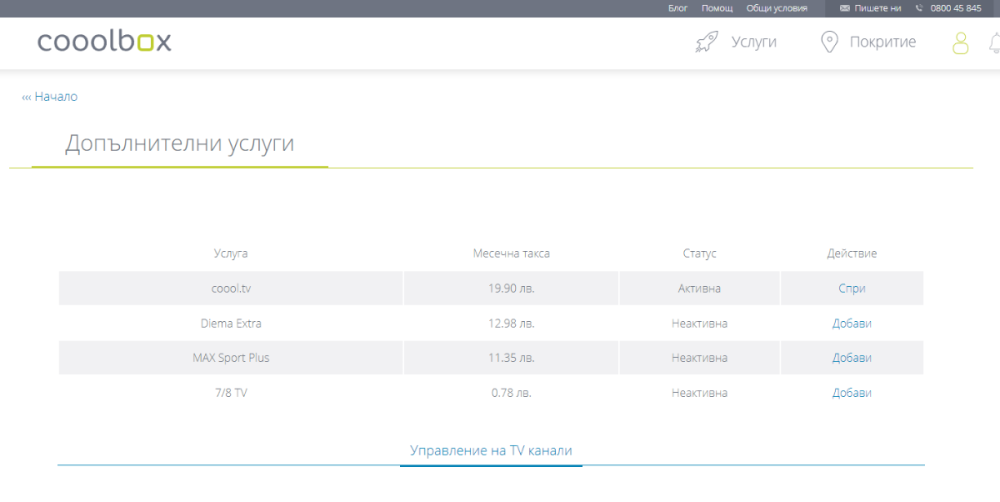Go back via the Начало link
Image resolution: width=1000 pixels, height=502 pixels.
pos(50,97)
